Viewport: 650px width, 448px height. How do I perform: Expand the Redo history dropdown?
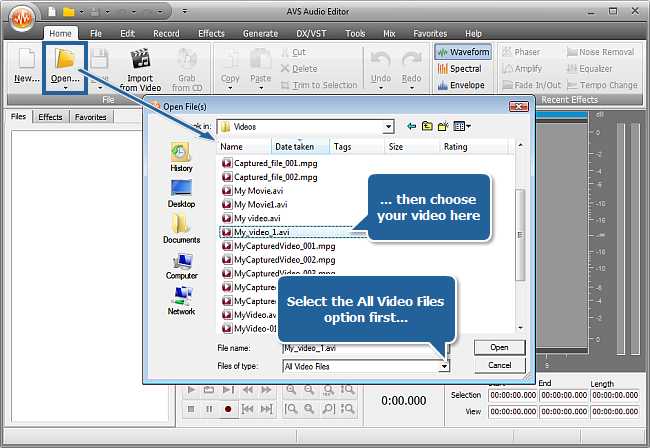(411, 88)
